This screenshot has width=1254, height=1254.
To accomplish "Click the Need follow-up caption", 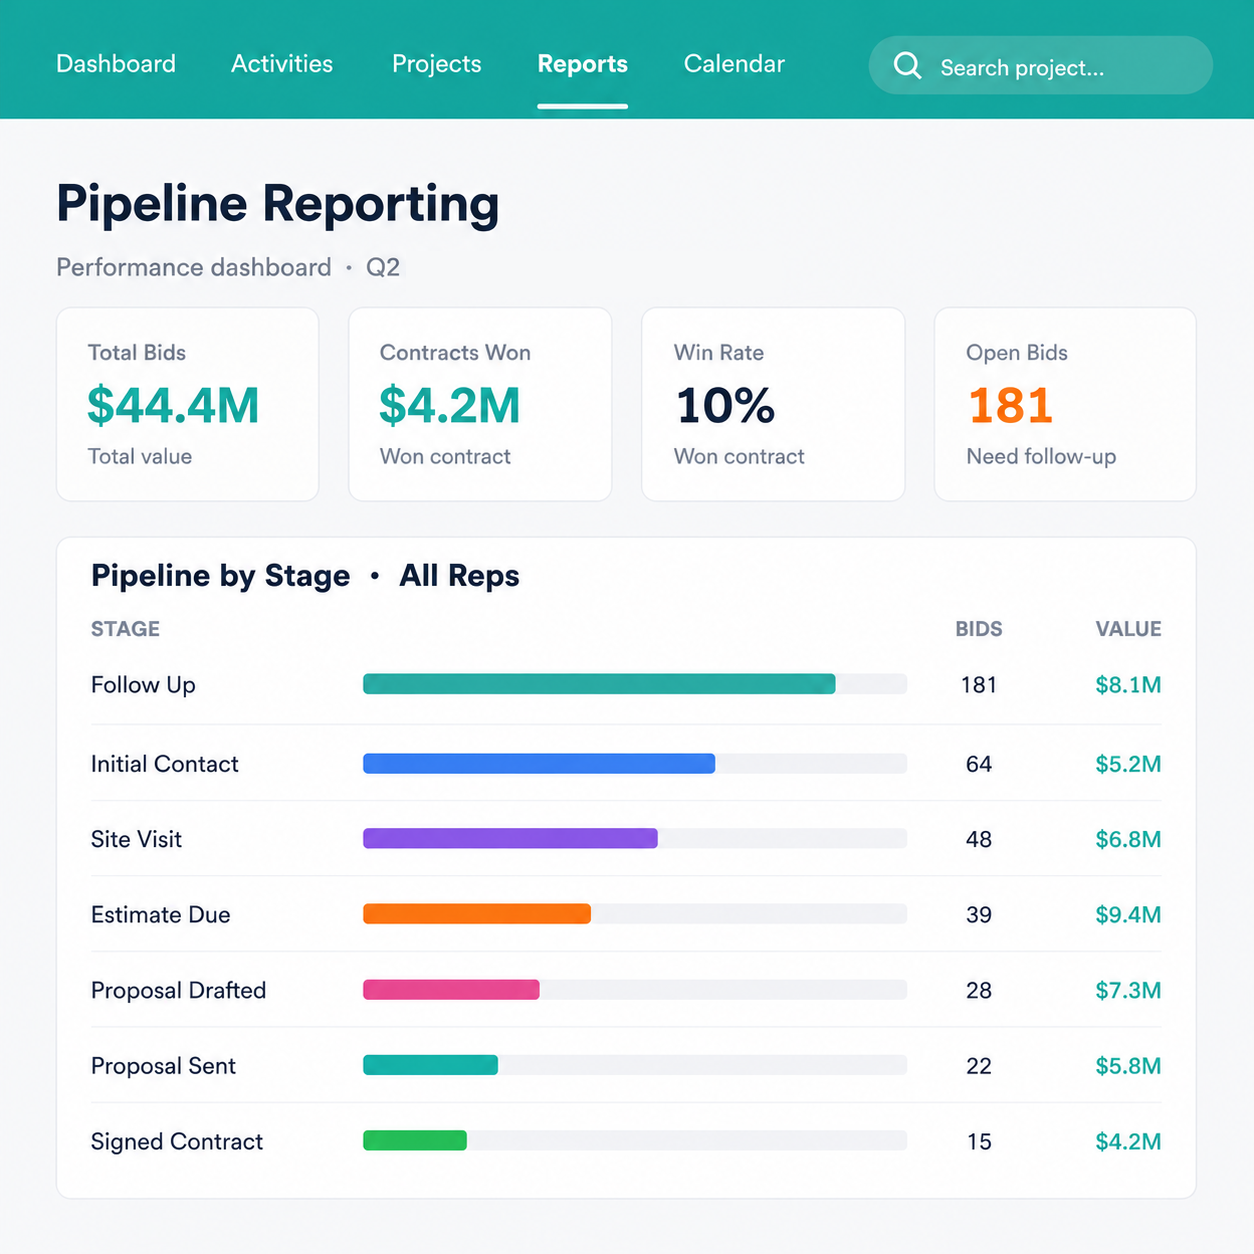I will point(1041,456).
